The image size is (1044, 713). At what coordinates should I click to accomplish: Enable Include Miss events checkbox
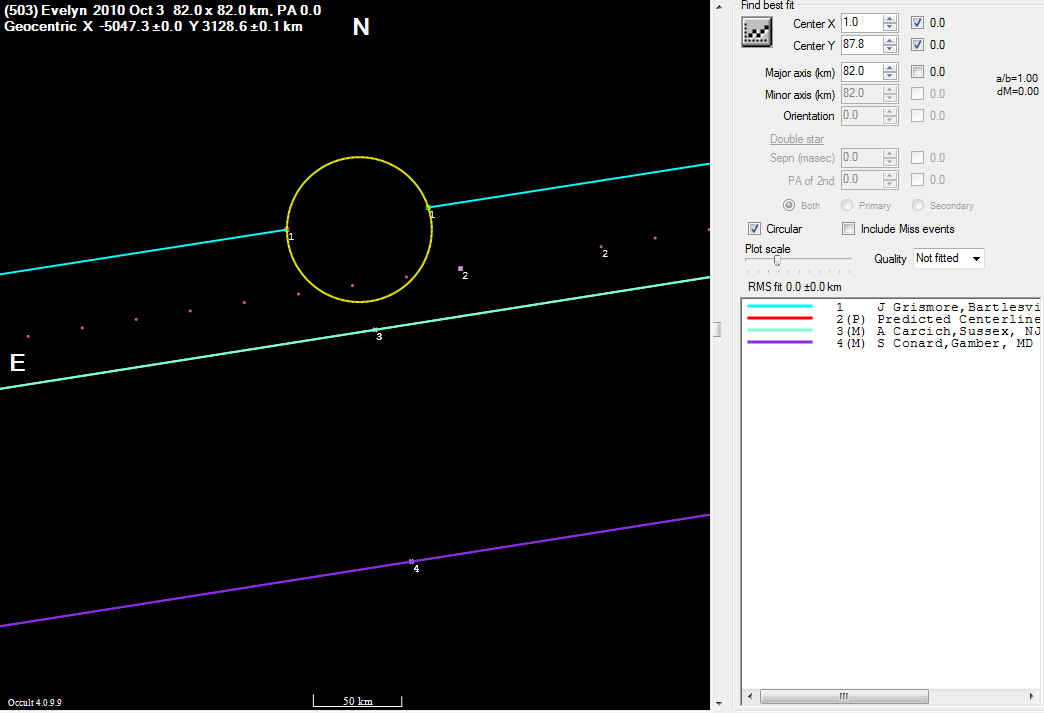pos(848,228)
